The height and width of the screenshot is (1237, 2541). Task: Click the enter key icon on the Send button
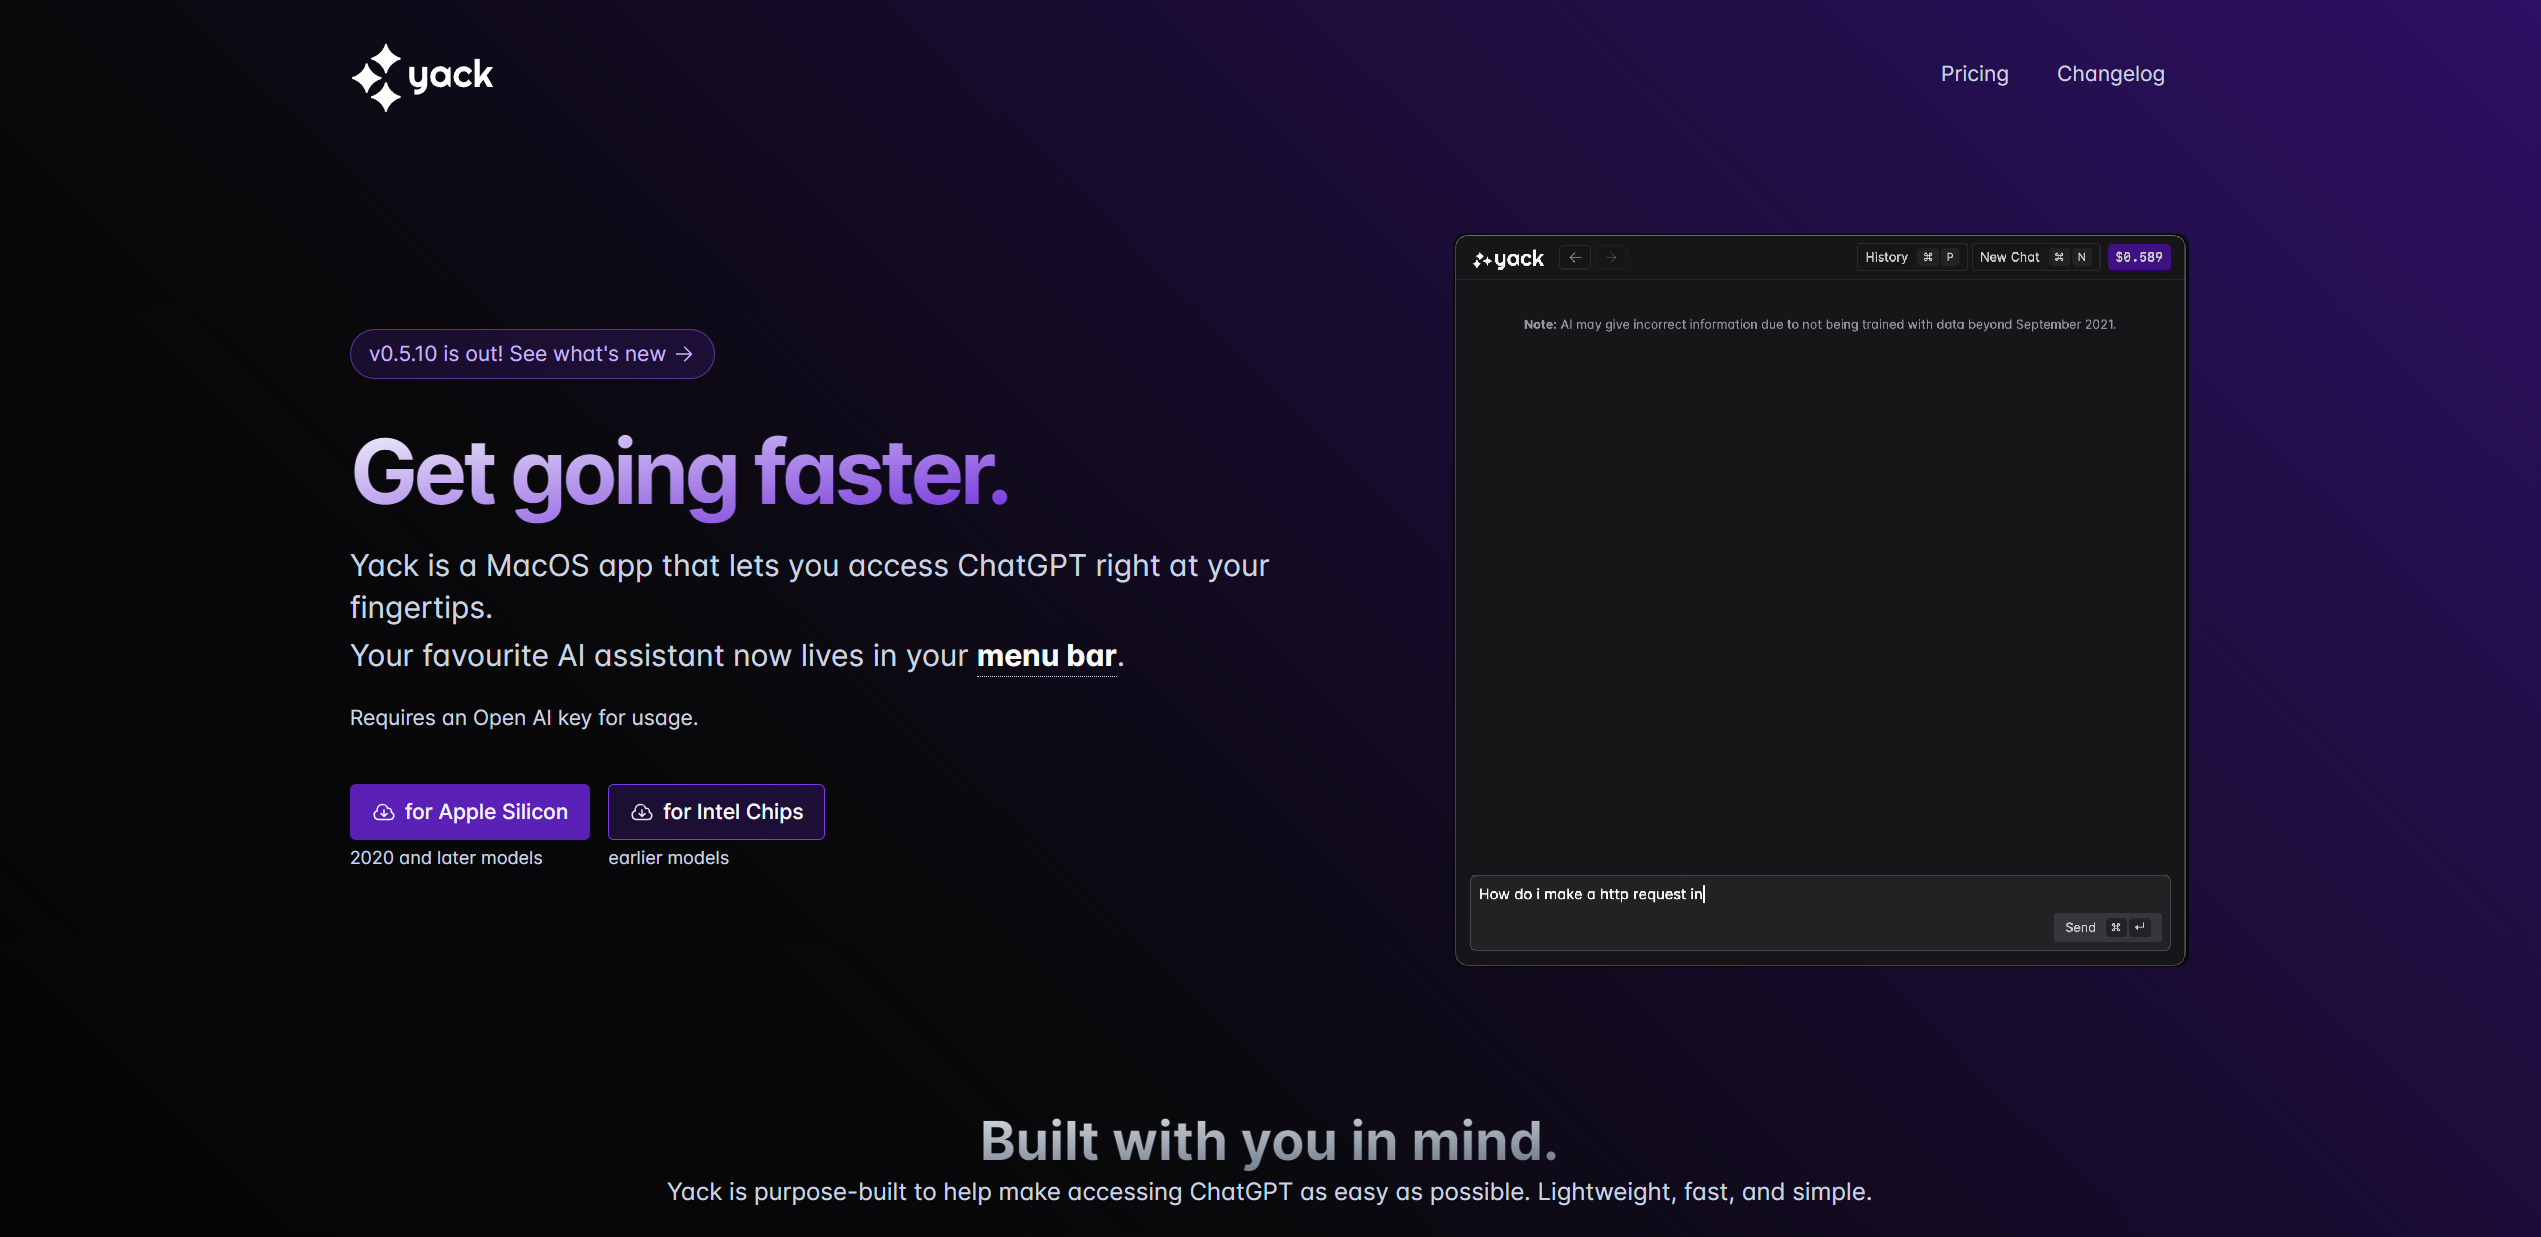[2140, 928]
